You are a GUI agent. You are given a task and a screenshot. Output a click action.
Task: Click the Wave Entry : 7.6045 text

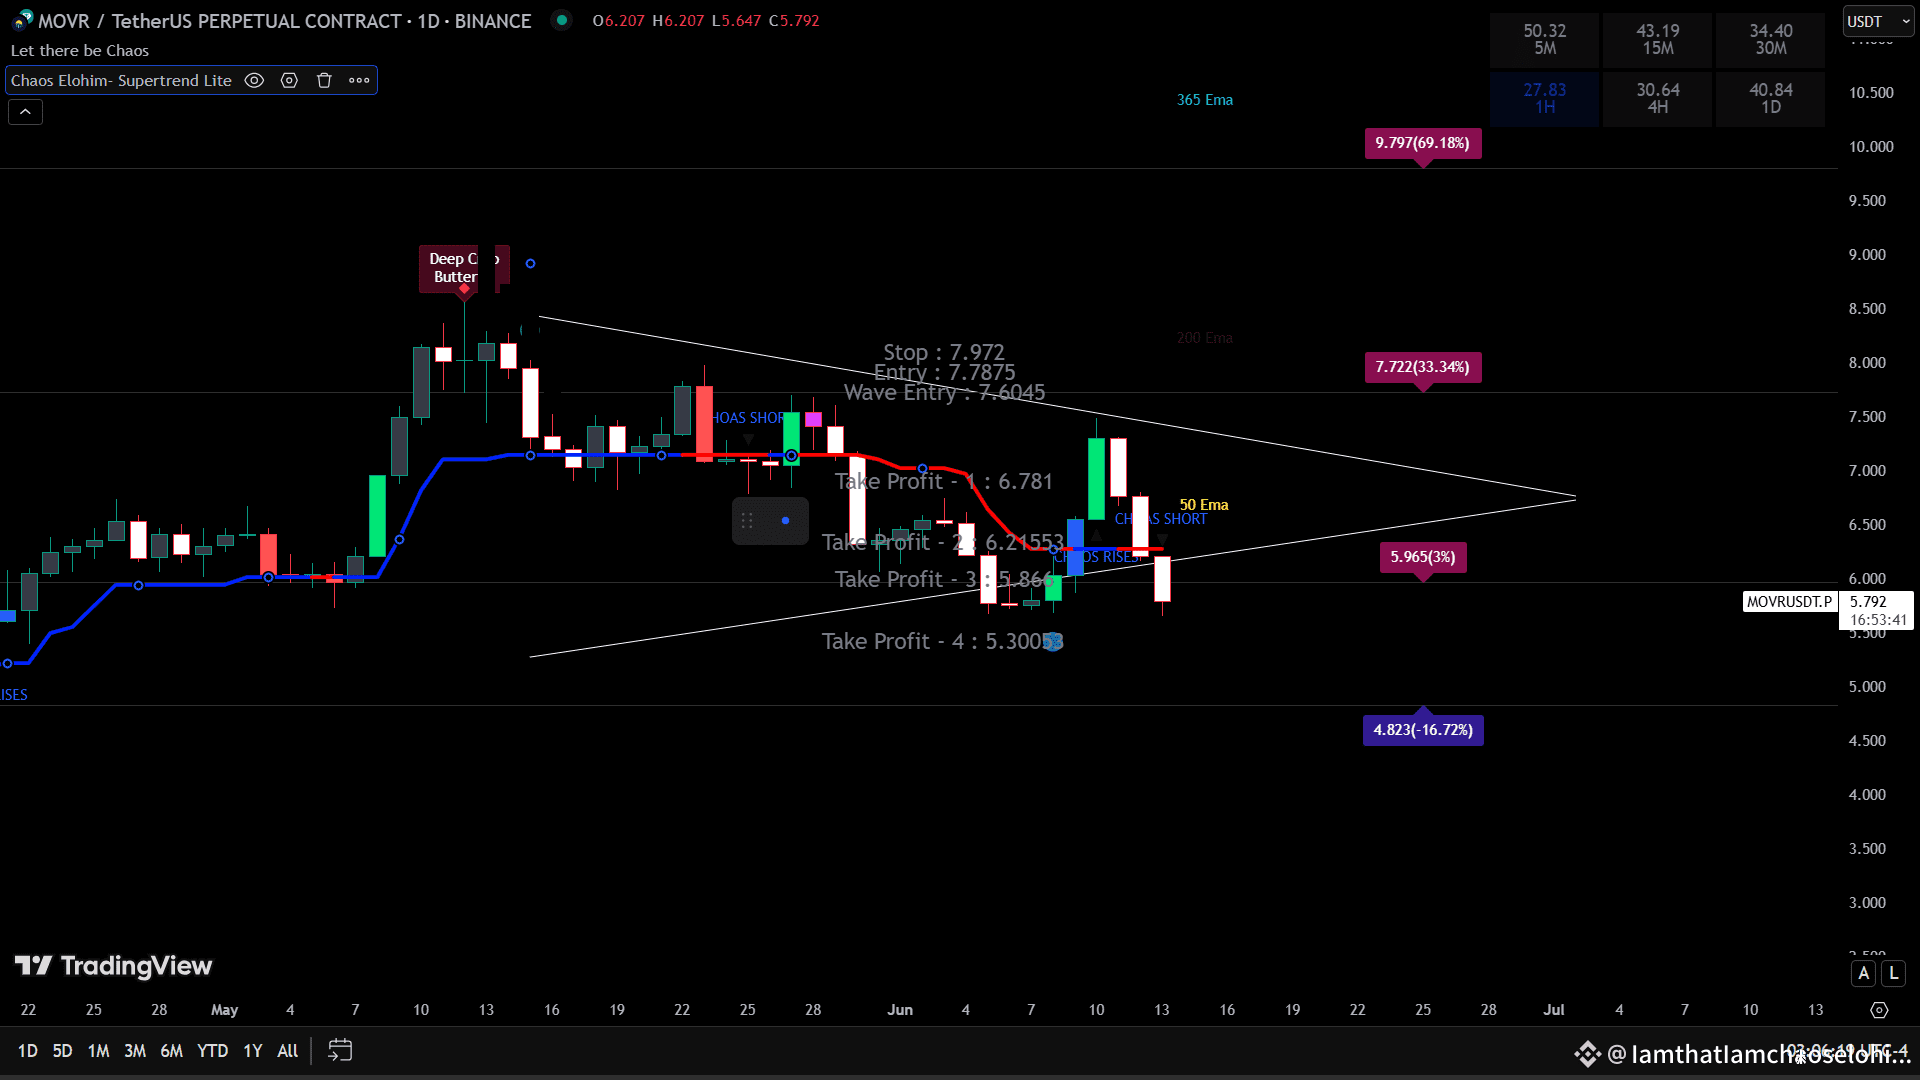[x=944, y=392]
